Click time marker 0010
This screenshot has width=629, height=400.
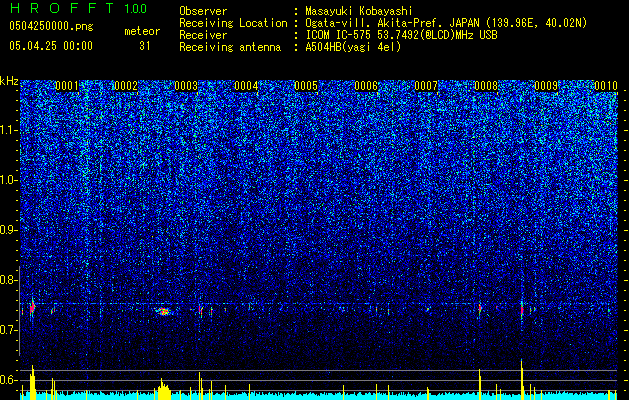pos(606,86)
